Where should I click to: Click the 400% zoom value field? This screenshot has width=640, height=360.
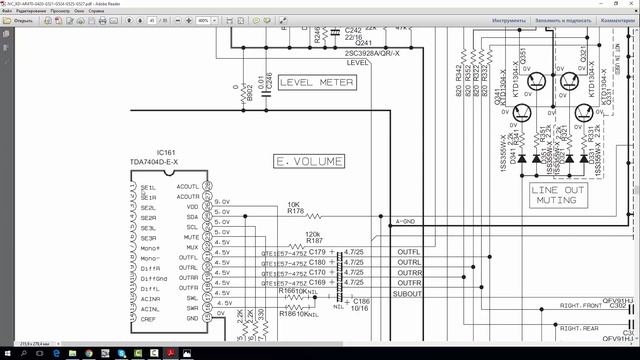[x=203, y=20]
